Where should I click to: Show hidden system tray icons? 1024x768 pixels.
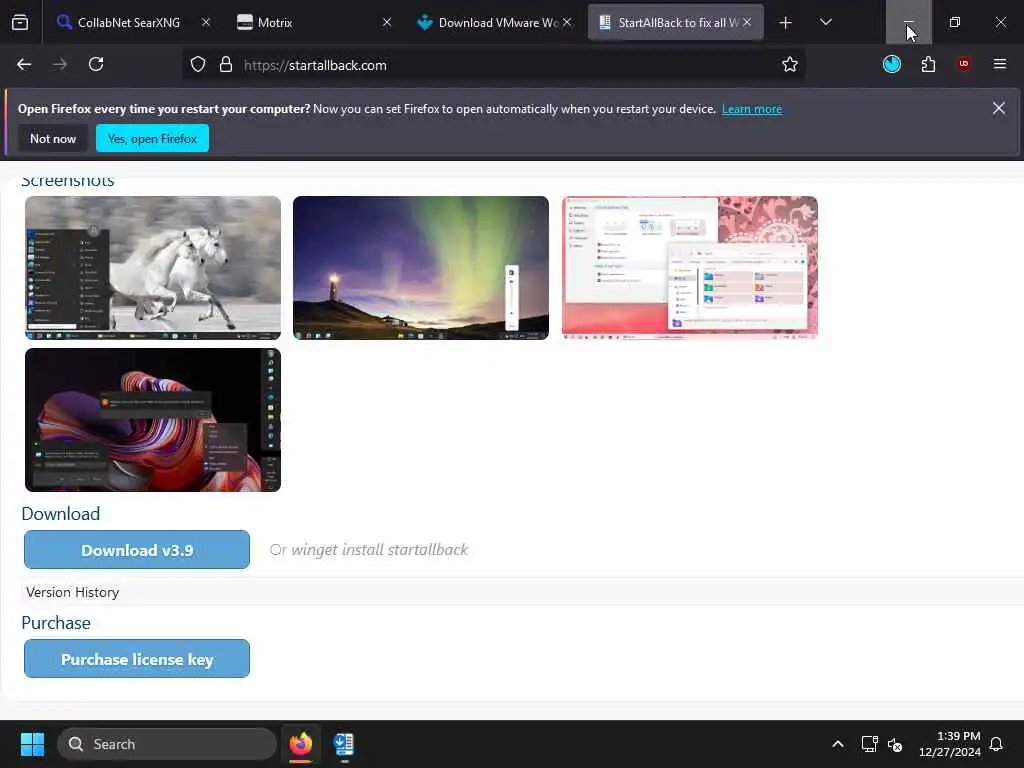tap(838, 744)
